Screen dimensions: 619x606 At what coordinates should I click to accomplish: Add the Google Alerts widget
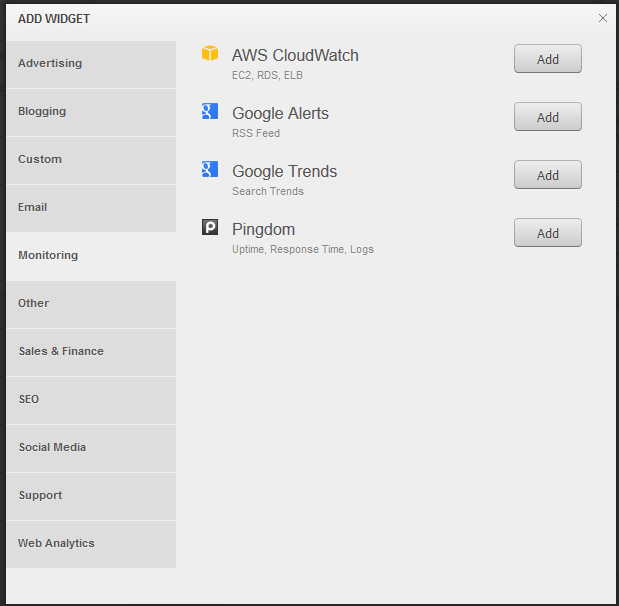548,117
